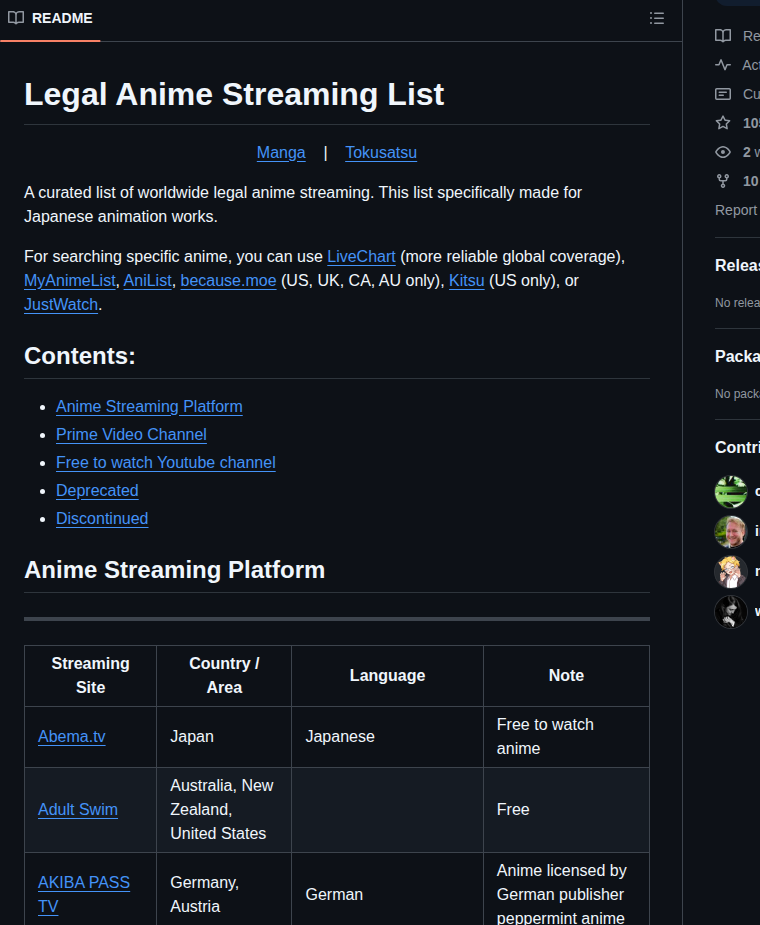Image resolution: width=760 pixels, height=925 pixels.
Task: Click the sidebar Readme book icon
Action: click(x=723, y=36)
